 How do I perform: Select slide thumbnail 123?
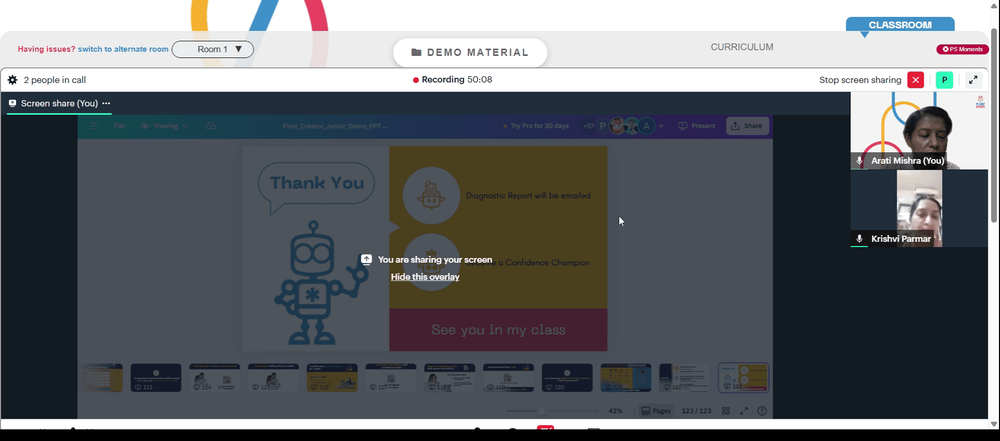[x=743, y=377]
